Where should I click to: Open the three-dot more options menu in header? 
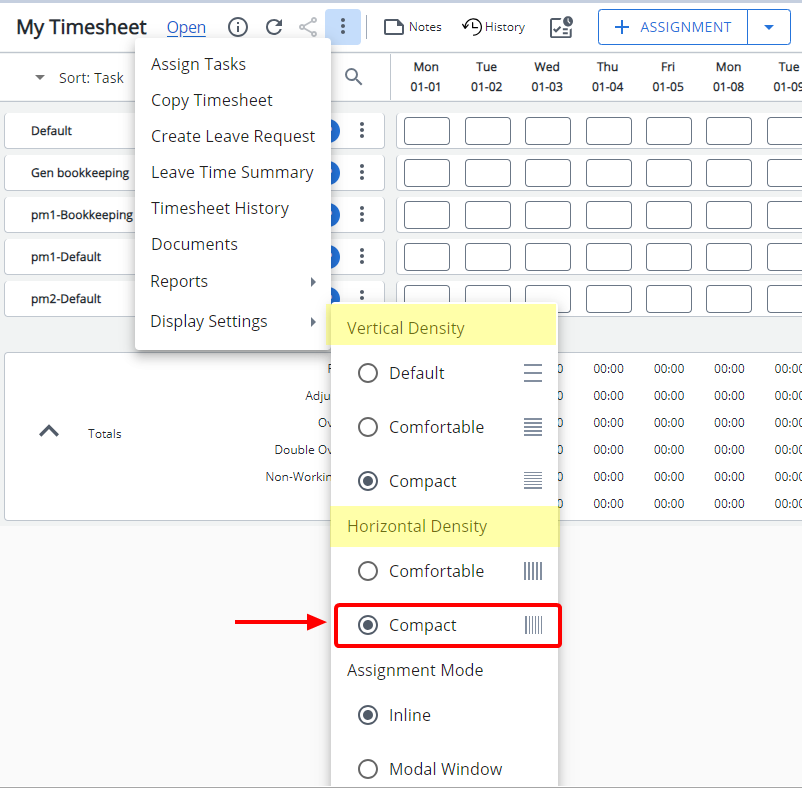(343, 27)
